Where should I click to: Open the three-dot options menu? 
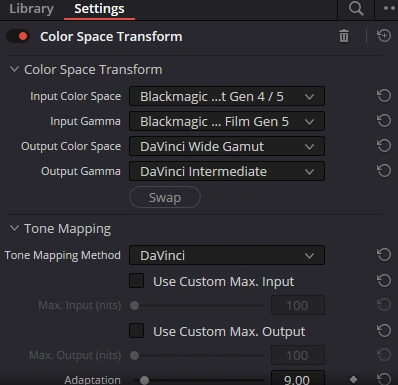pos(390,9)
